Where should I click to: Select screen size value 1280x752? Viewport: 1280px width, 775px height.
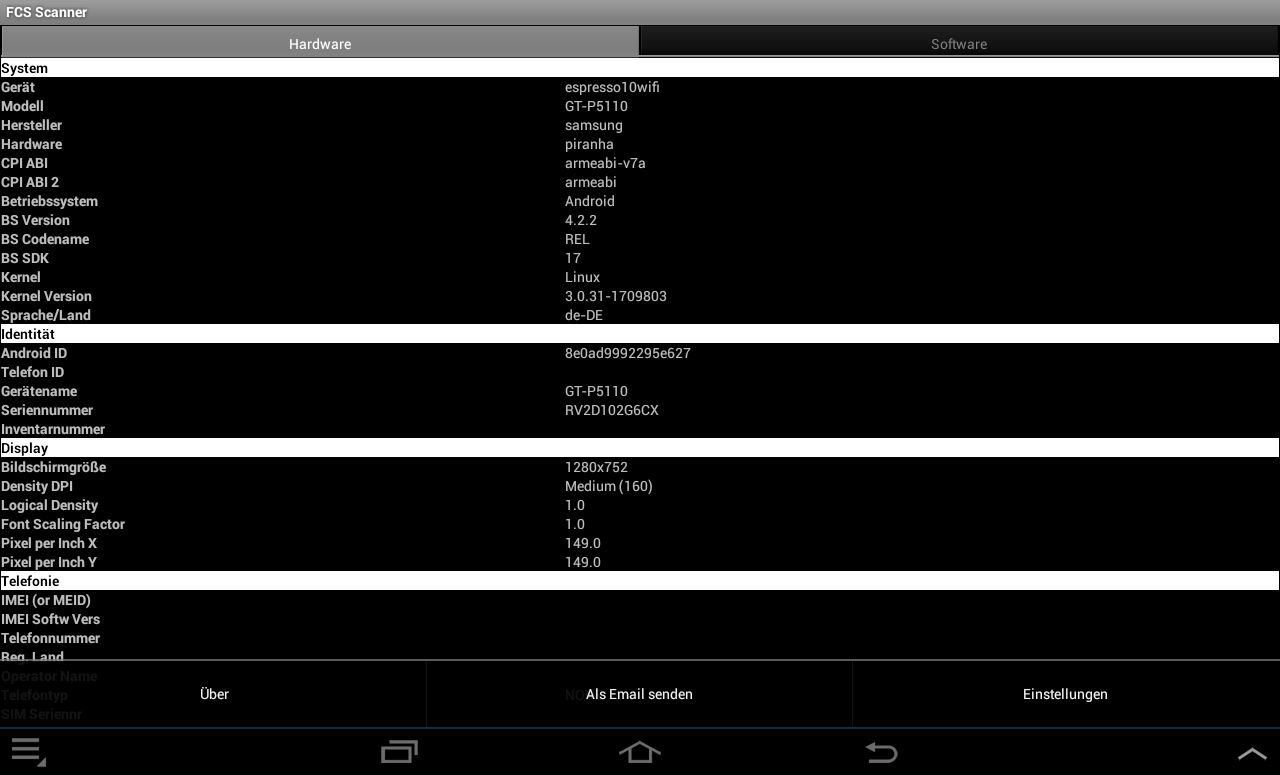point(596,467)
